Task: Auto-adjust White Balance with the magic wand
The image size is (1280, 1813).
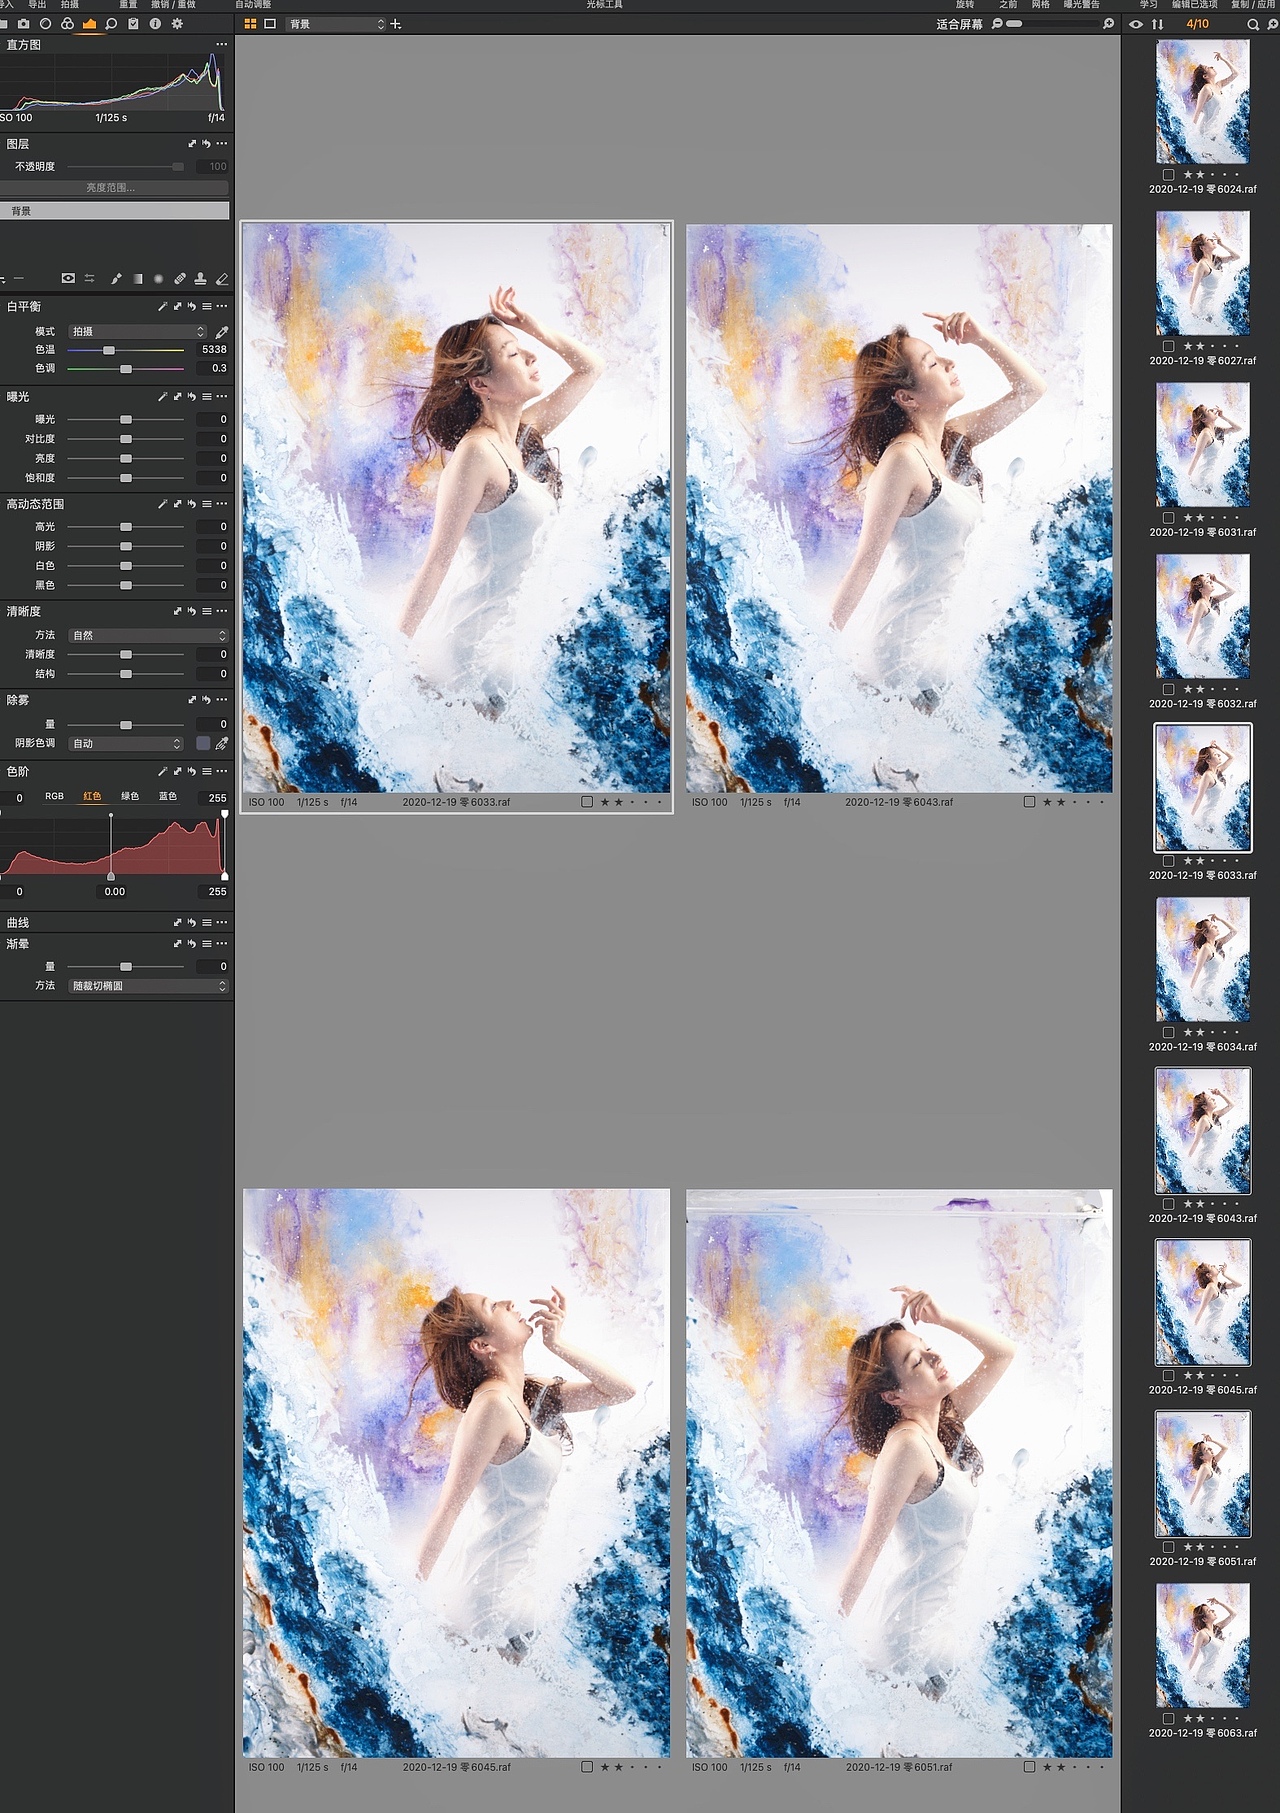Action: coord(162,307)
